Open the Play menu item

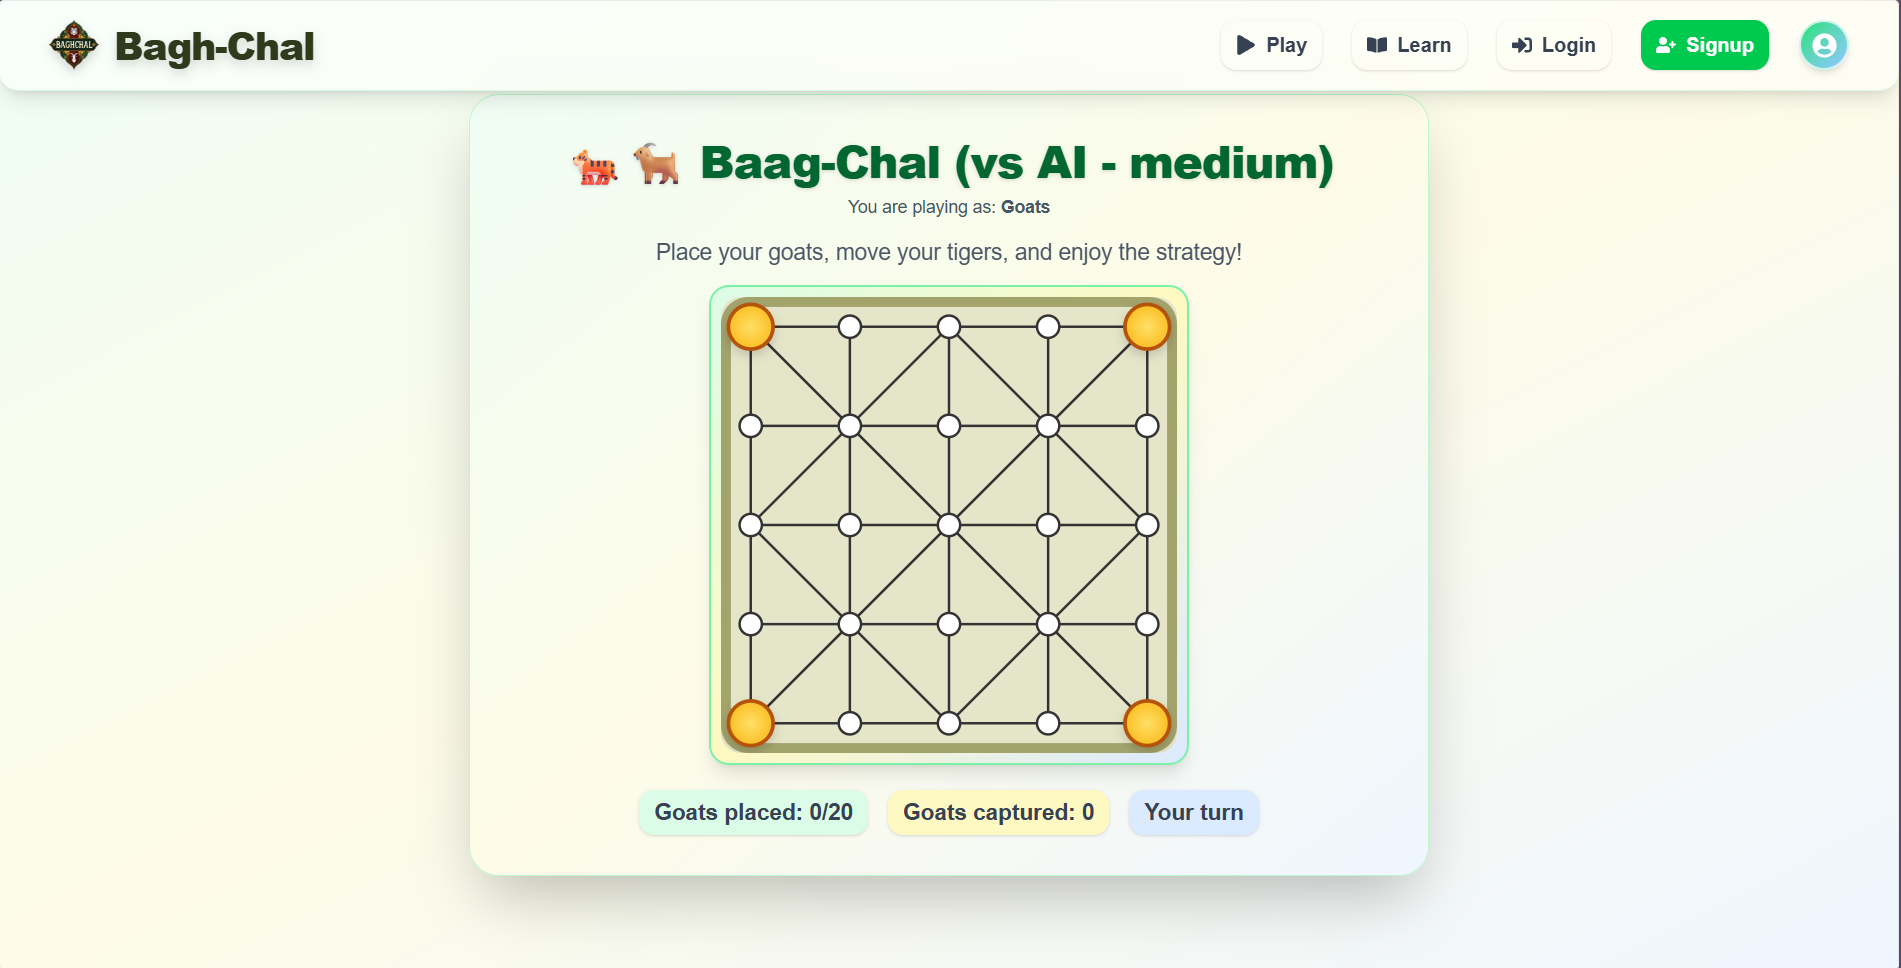tap(1271, 45)
